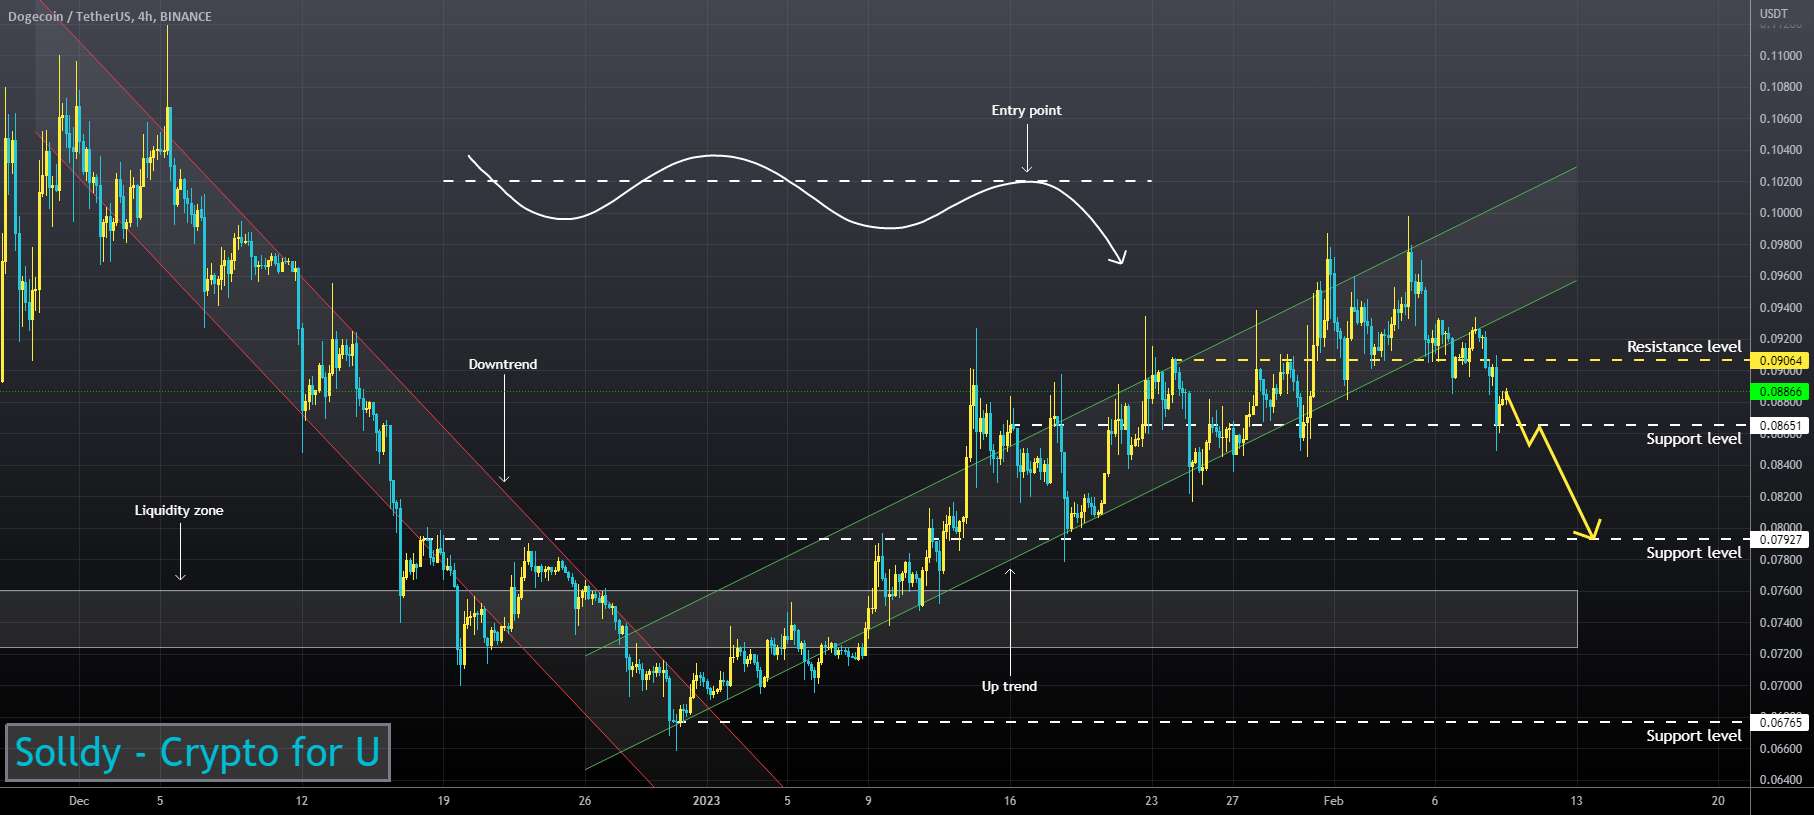Click the 0.11000 price axis label

tap(1780, 56)
